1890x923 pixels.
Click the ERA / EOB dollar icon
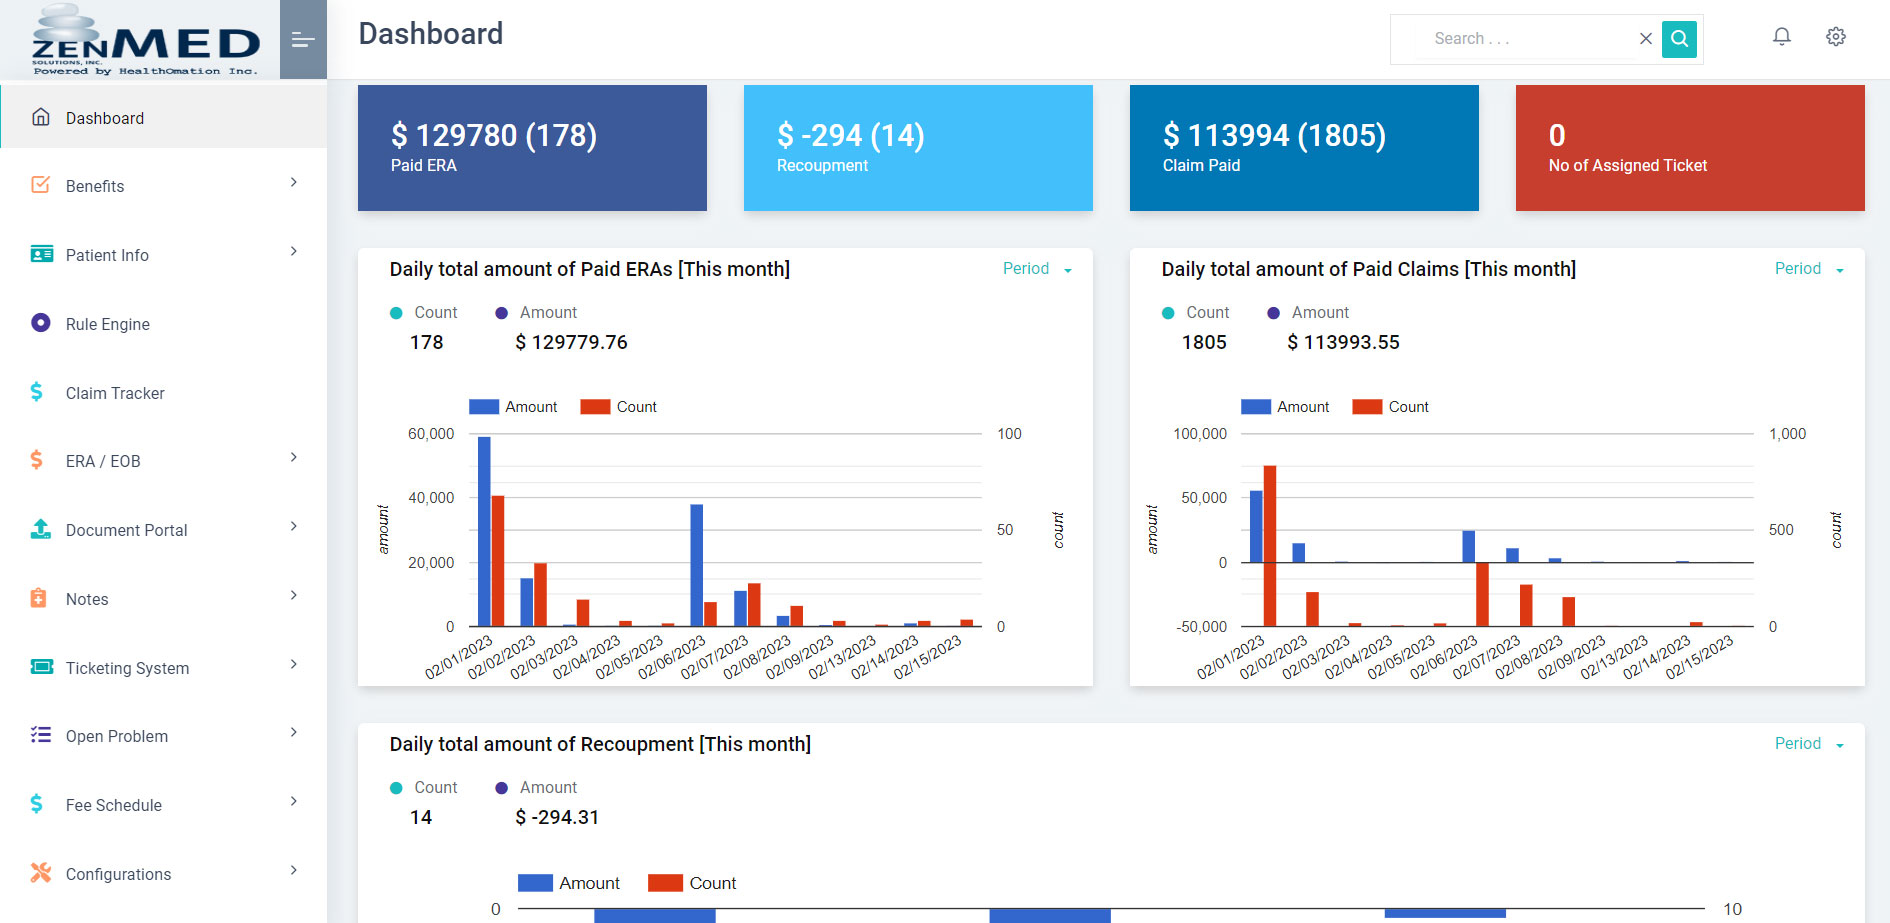(37, 460)
